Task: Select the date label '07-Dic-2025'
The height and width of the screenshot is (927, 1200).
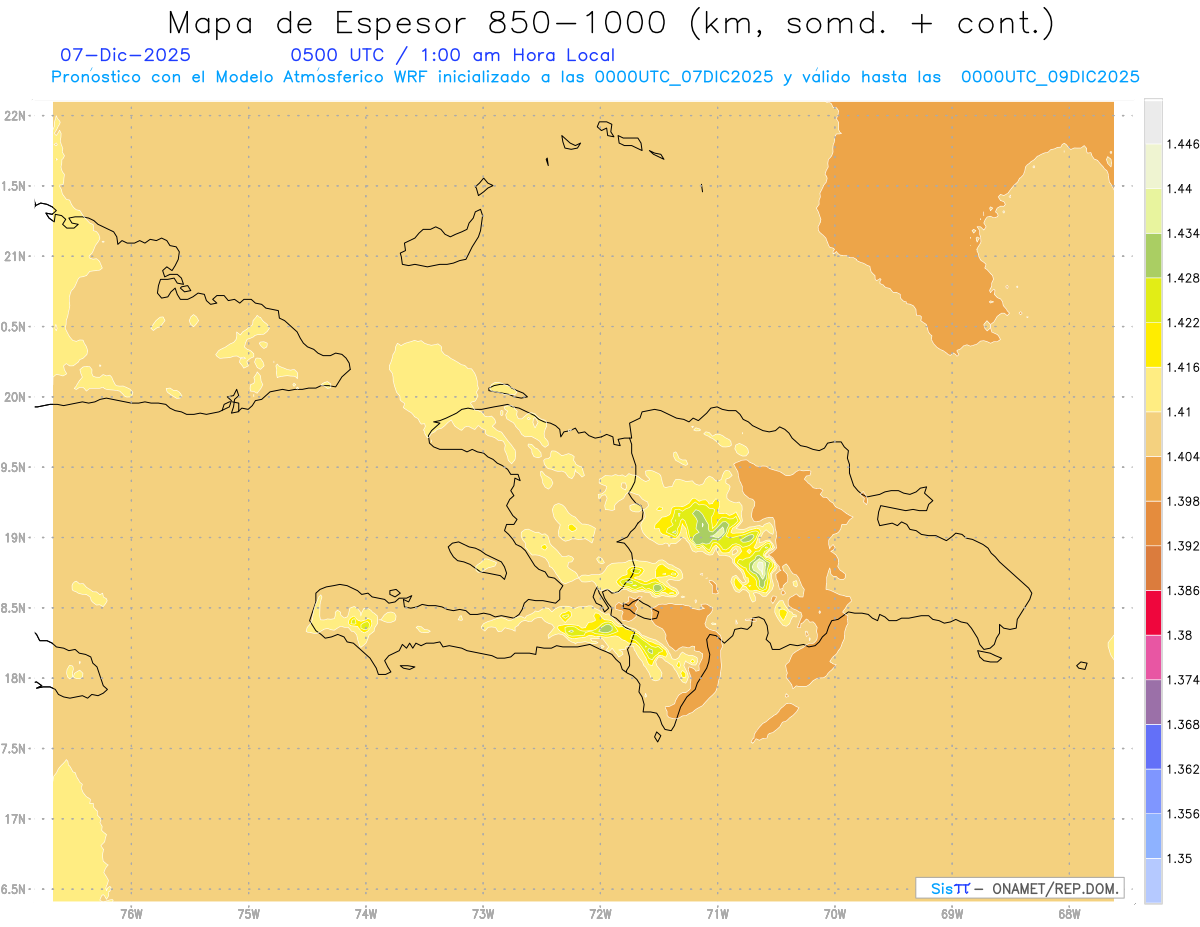Action: 125,55
